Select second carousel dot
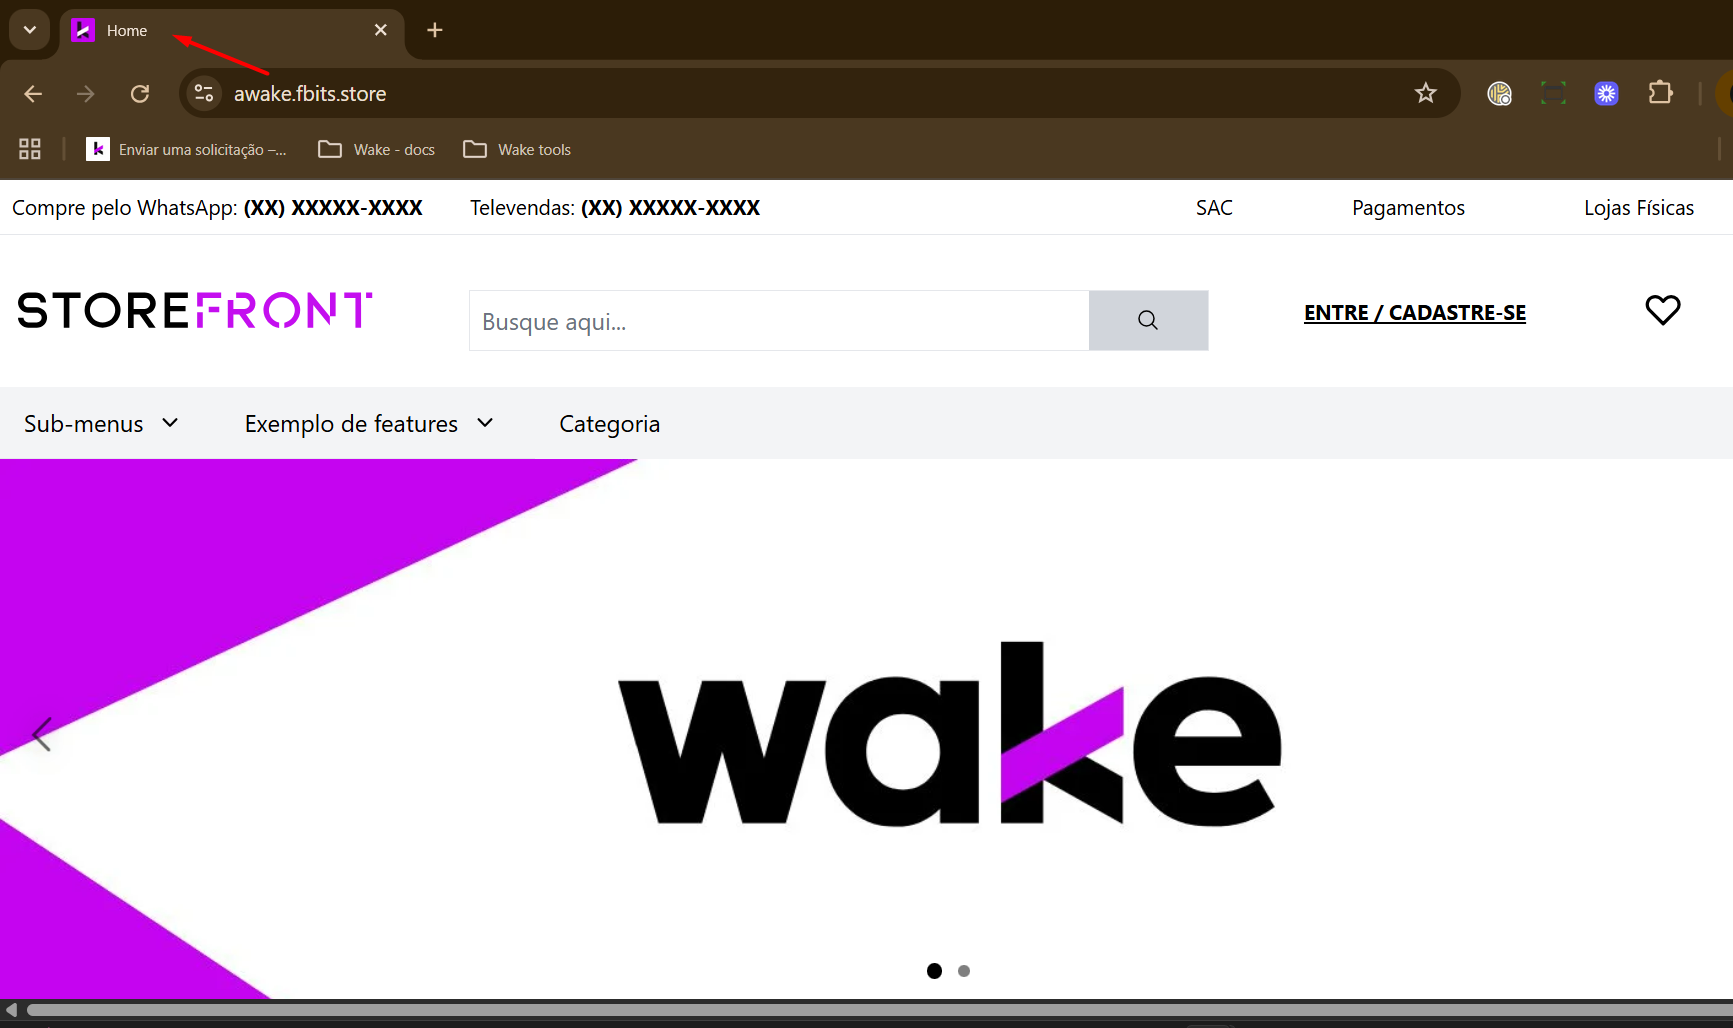This screenshot has width=1733, height=1028. coord(964,971)
